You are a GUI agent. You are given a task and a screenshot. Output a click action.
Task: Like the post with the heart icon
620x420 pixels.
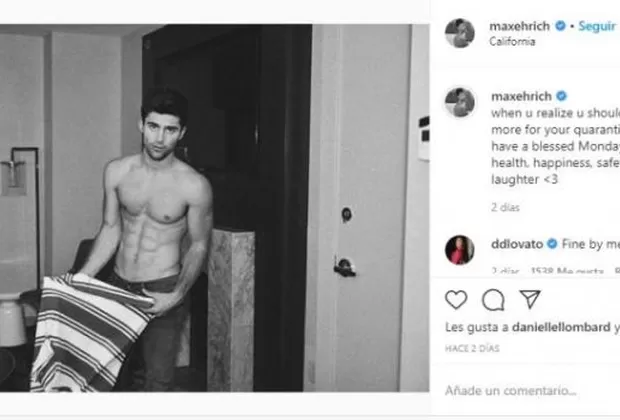coord(456,299)
